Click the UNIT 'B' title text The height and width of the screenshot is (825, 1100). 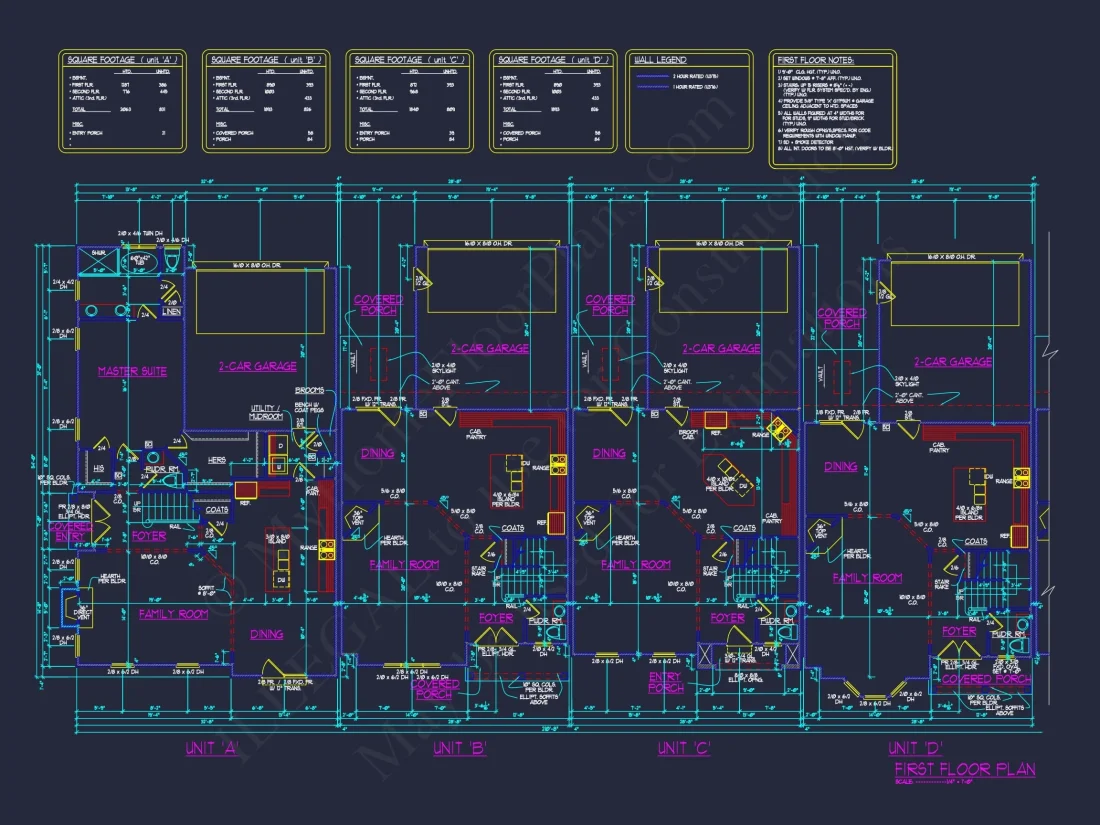click(x=459, y=749)
